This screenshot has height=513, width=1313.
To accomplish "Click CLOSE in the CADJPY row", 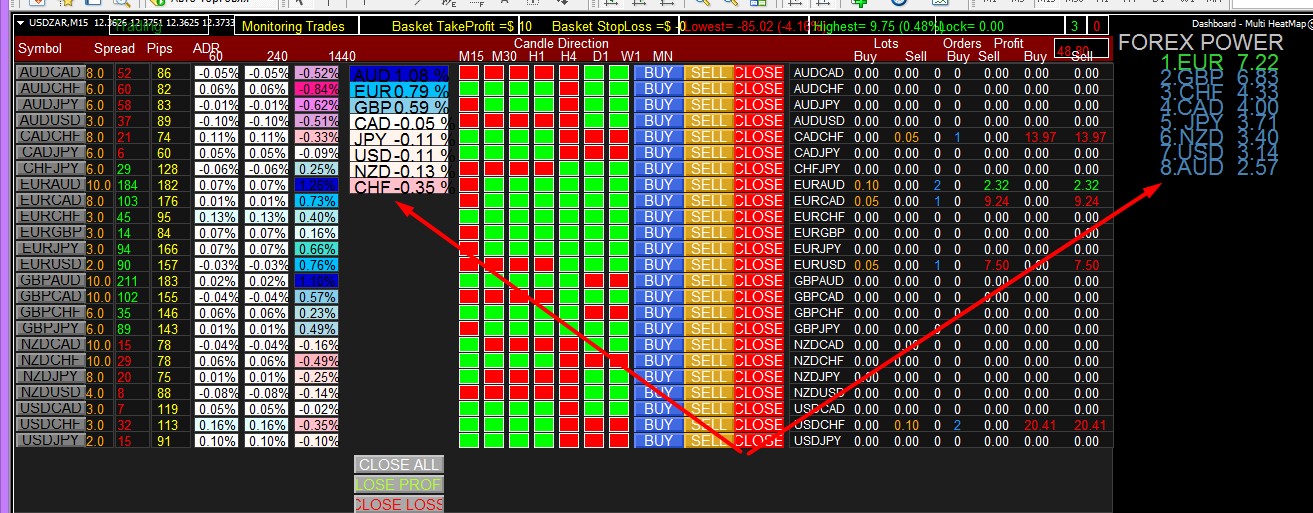I will click(x=759, y=153).
